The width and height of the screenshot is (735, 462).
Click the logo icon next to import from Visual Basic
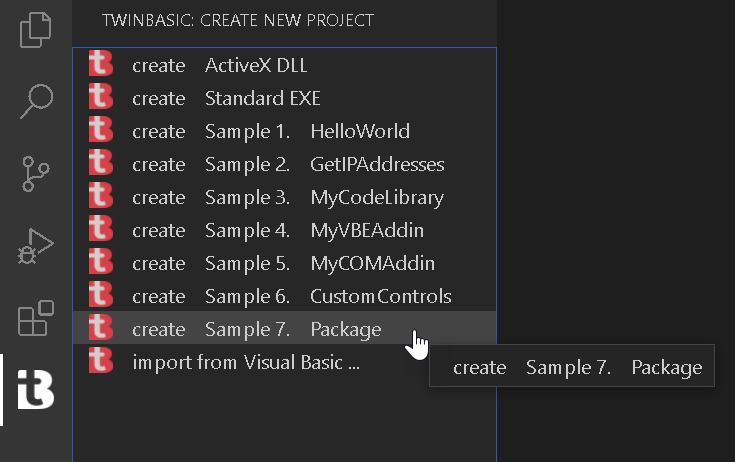(101, 360)
